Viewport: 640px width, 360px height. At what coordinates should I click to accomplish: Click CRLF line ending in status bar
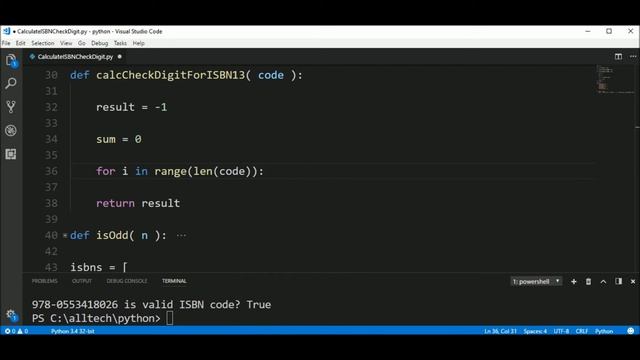582,331
